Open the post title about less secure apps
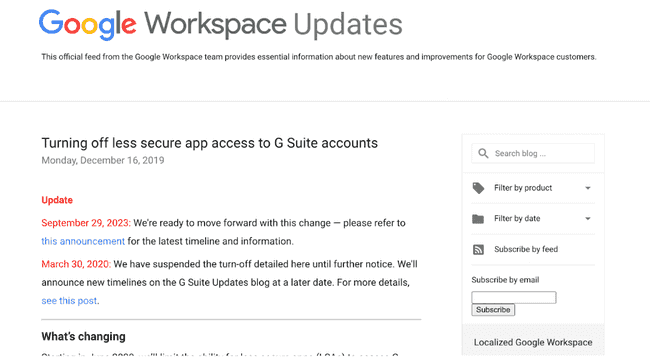 point(209,143)
